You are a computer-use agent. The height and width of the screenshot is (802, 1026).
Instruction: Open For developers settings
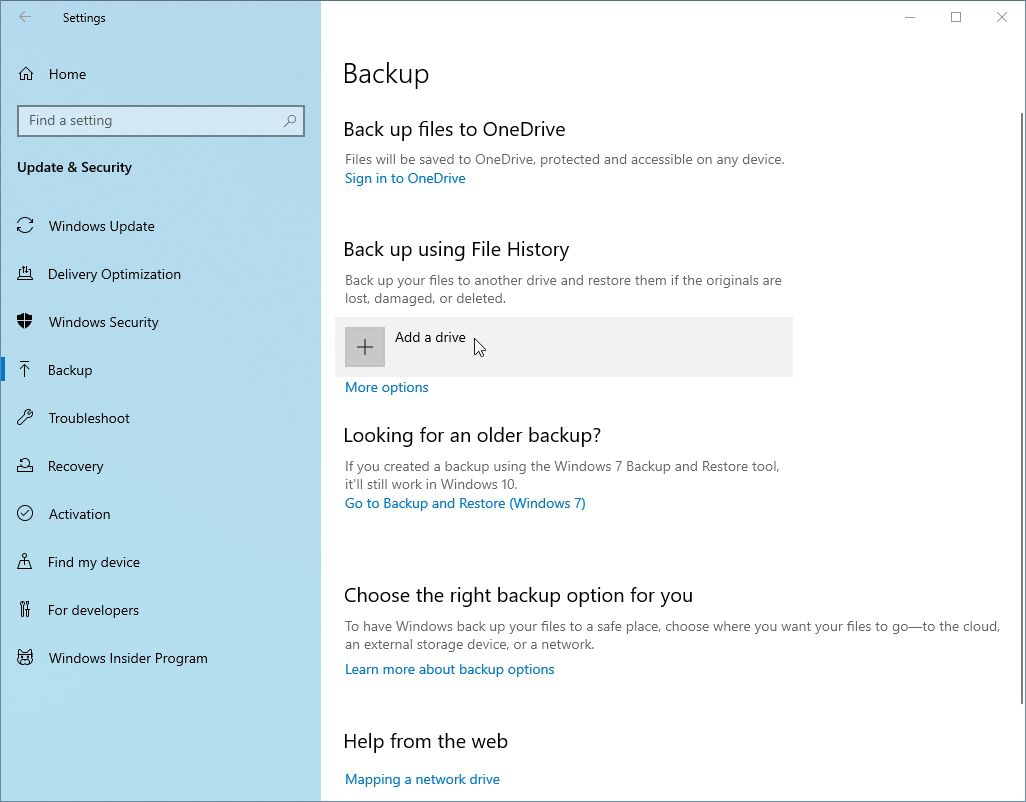point(93,610)
